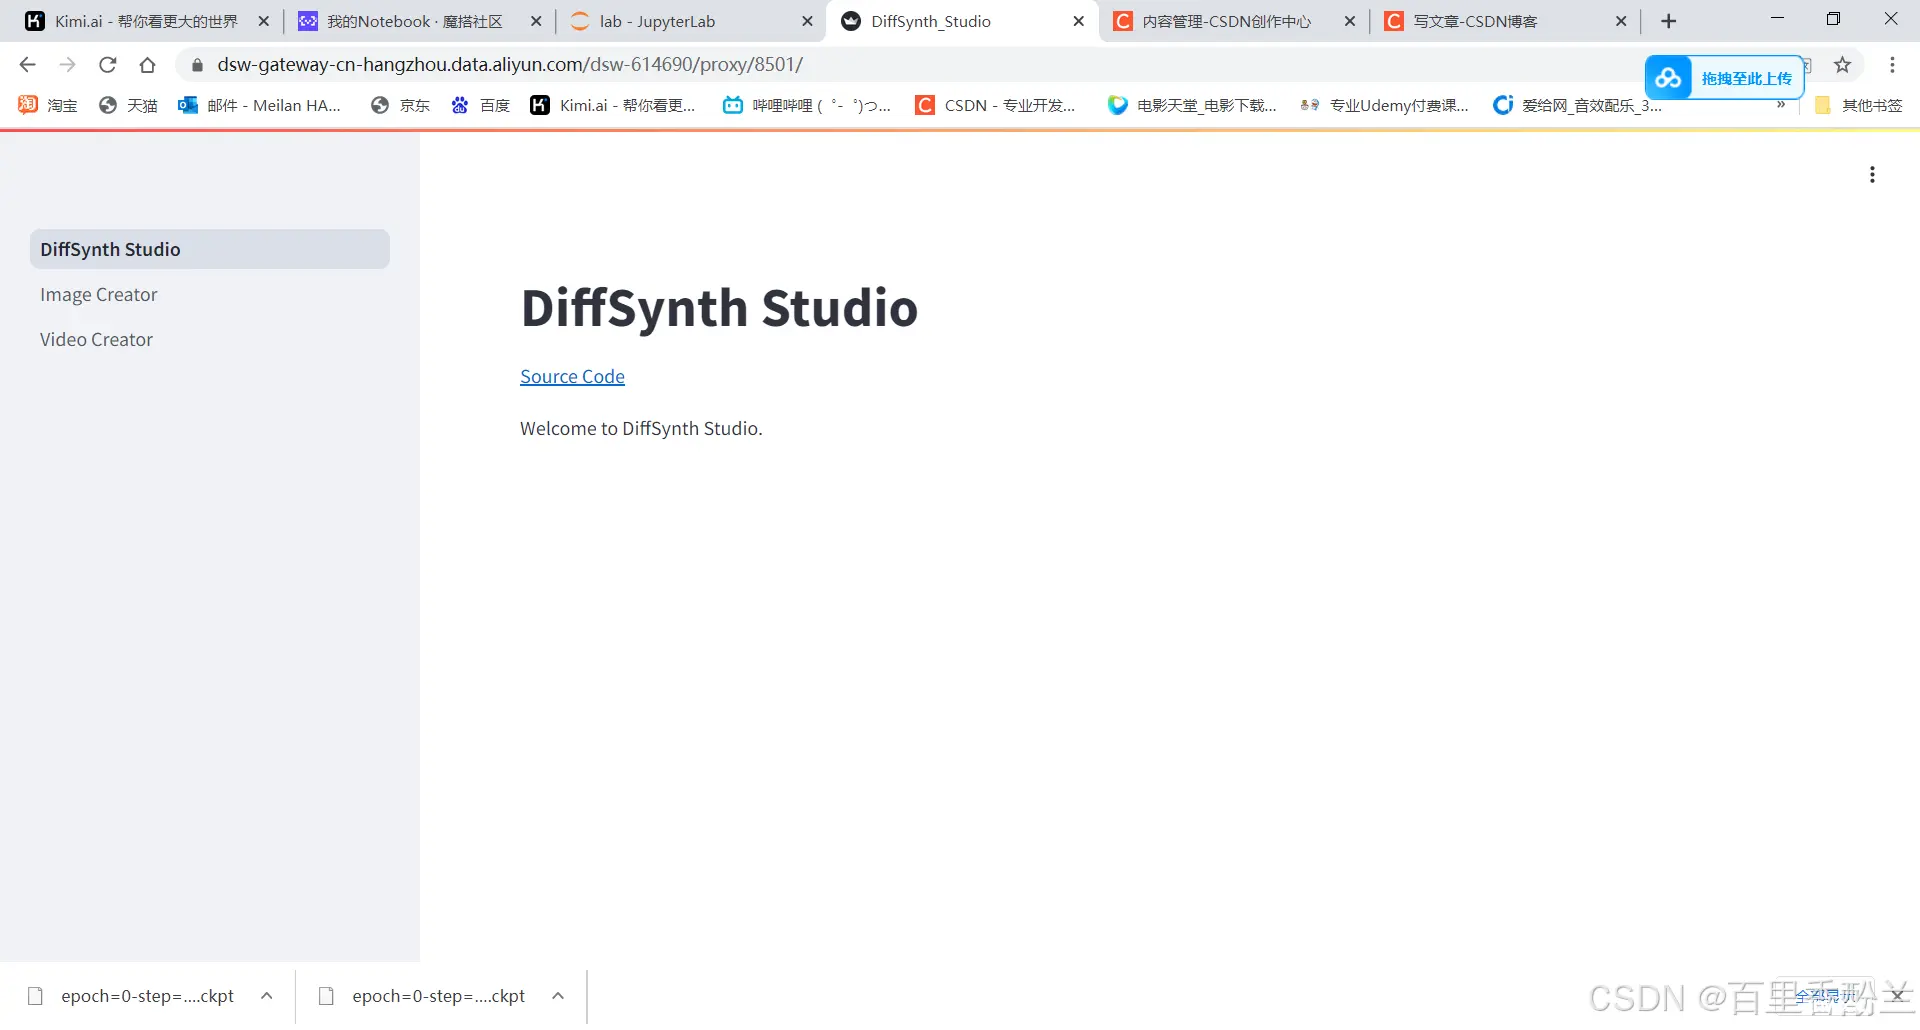Image resolution: width=1920 pixels, height=1030 pixels.
Task: Close the DiffSynth_Studio tab
Action: pos(1079,21)
